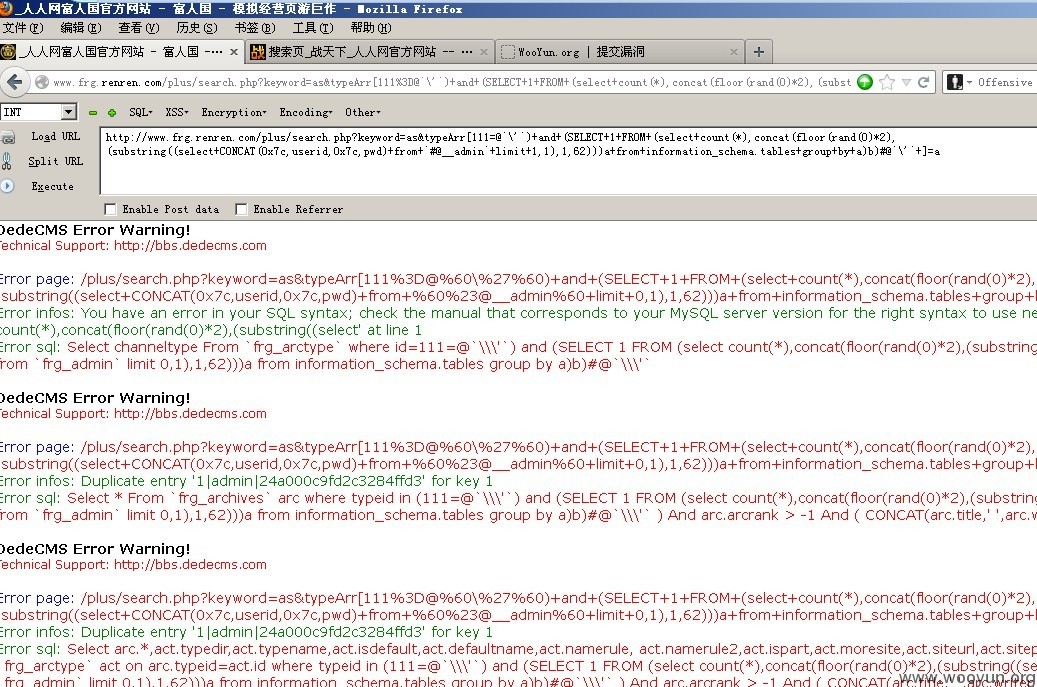Click HackBar green minus icon
The width and height of the screenshot is (1037, 687).
[93, 112]
